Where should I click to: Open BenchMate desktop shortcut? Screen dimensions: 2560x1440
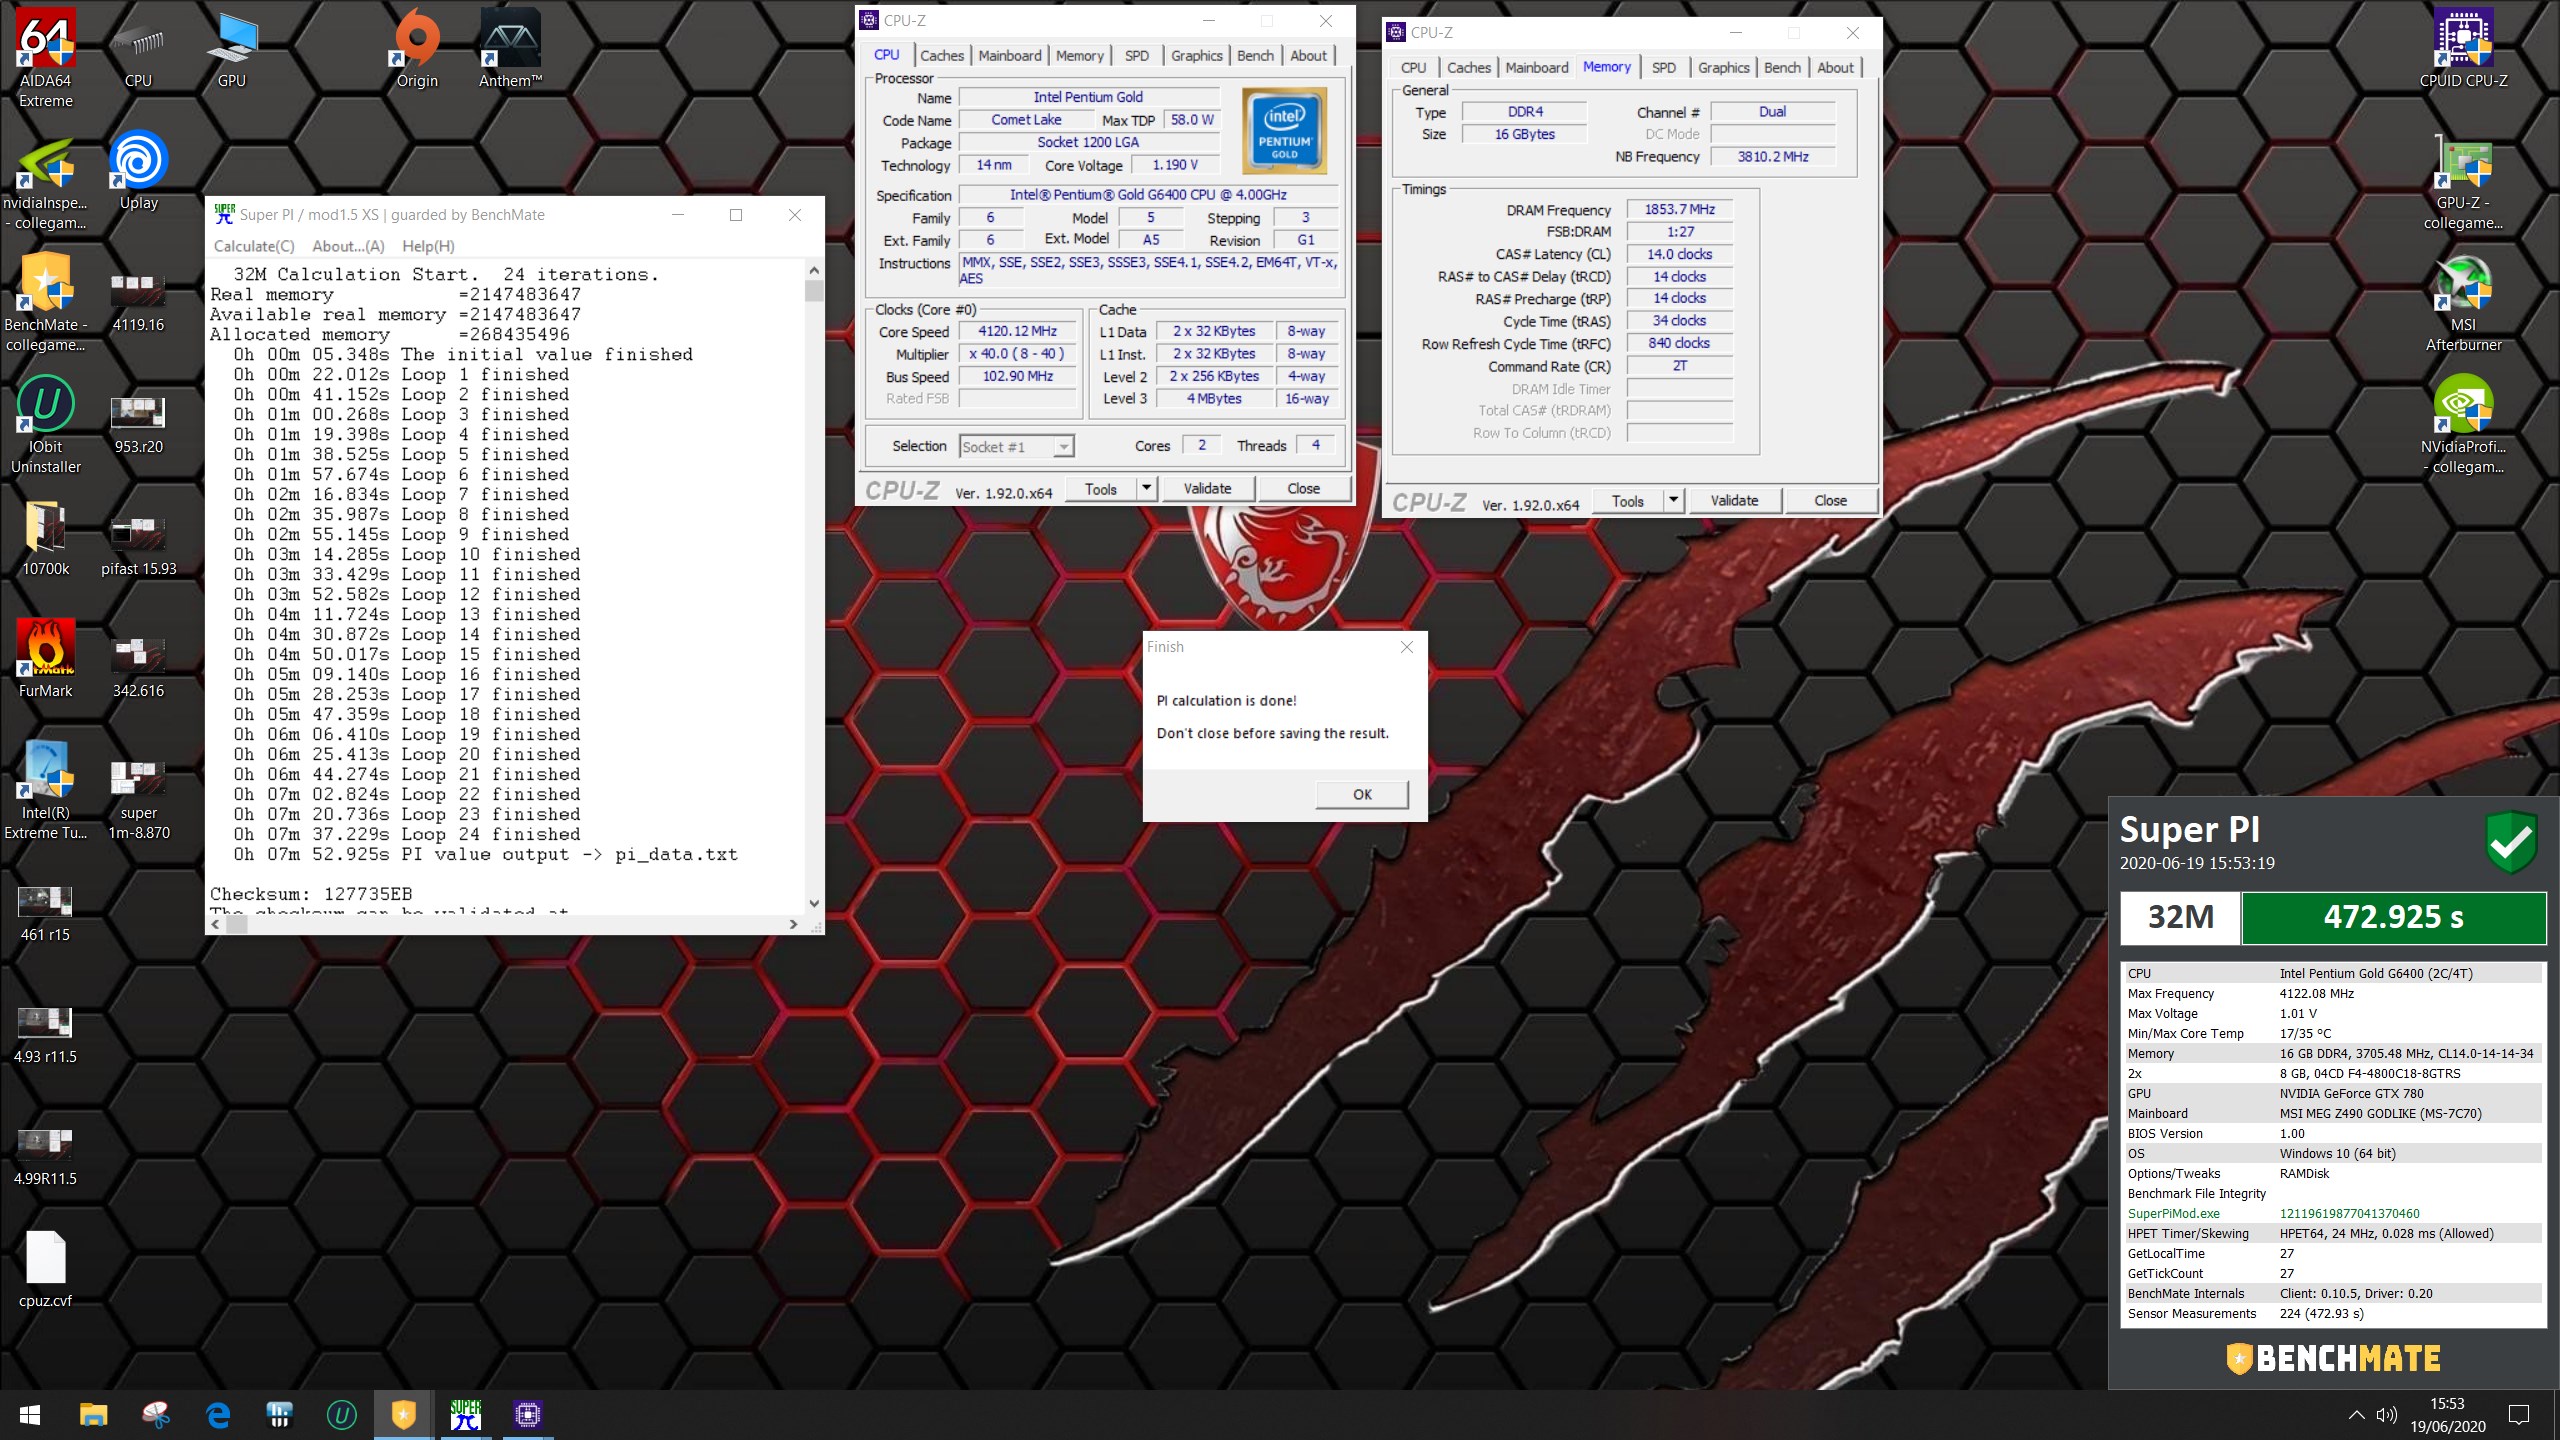pos(46,303)
